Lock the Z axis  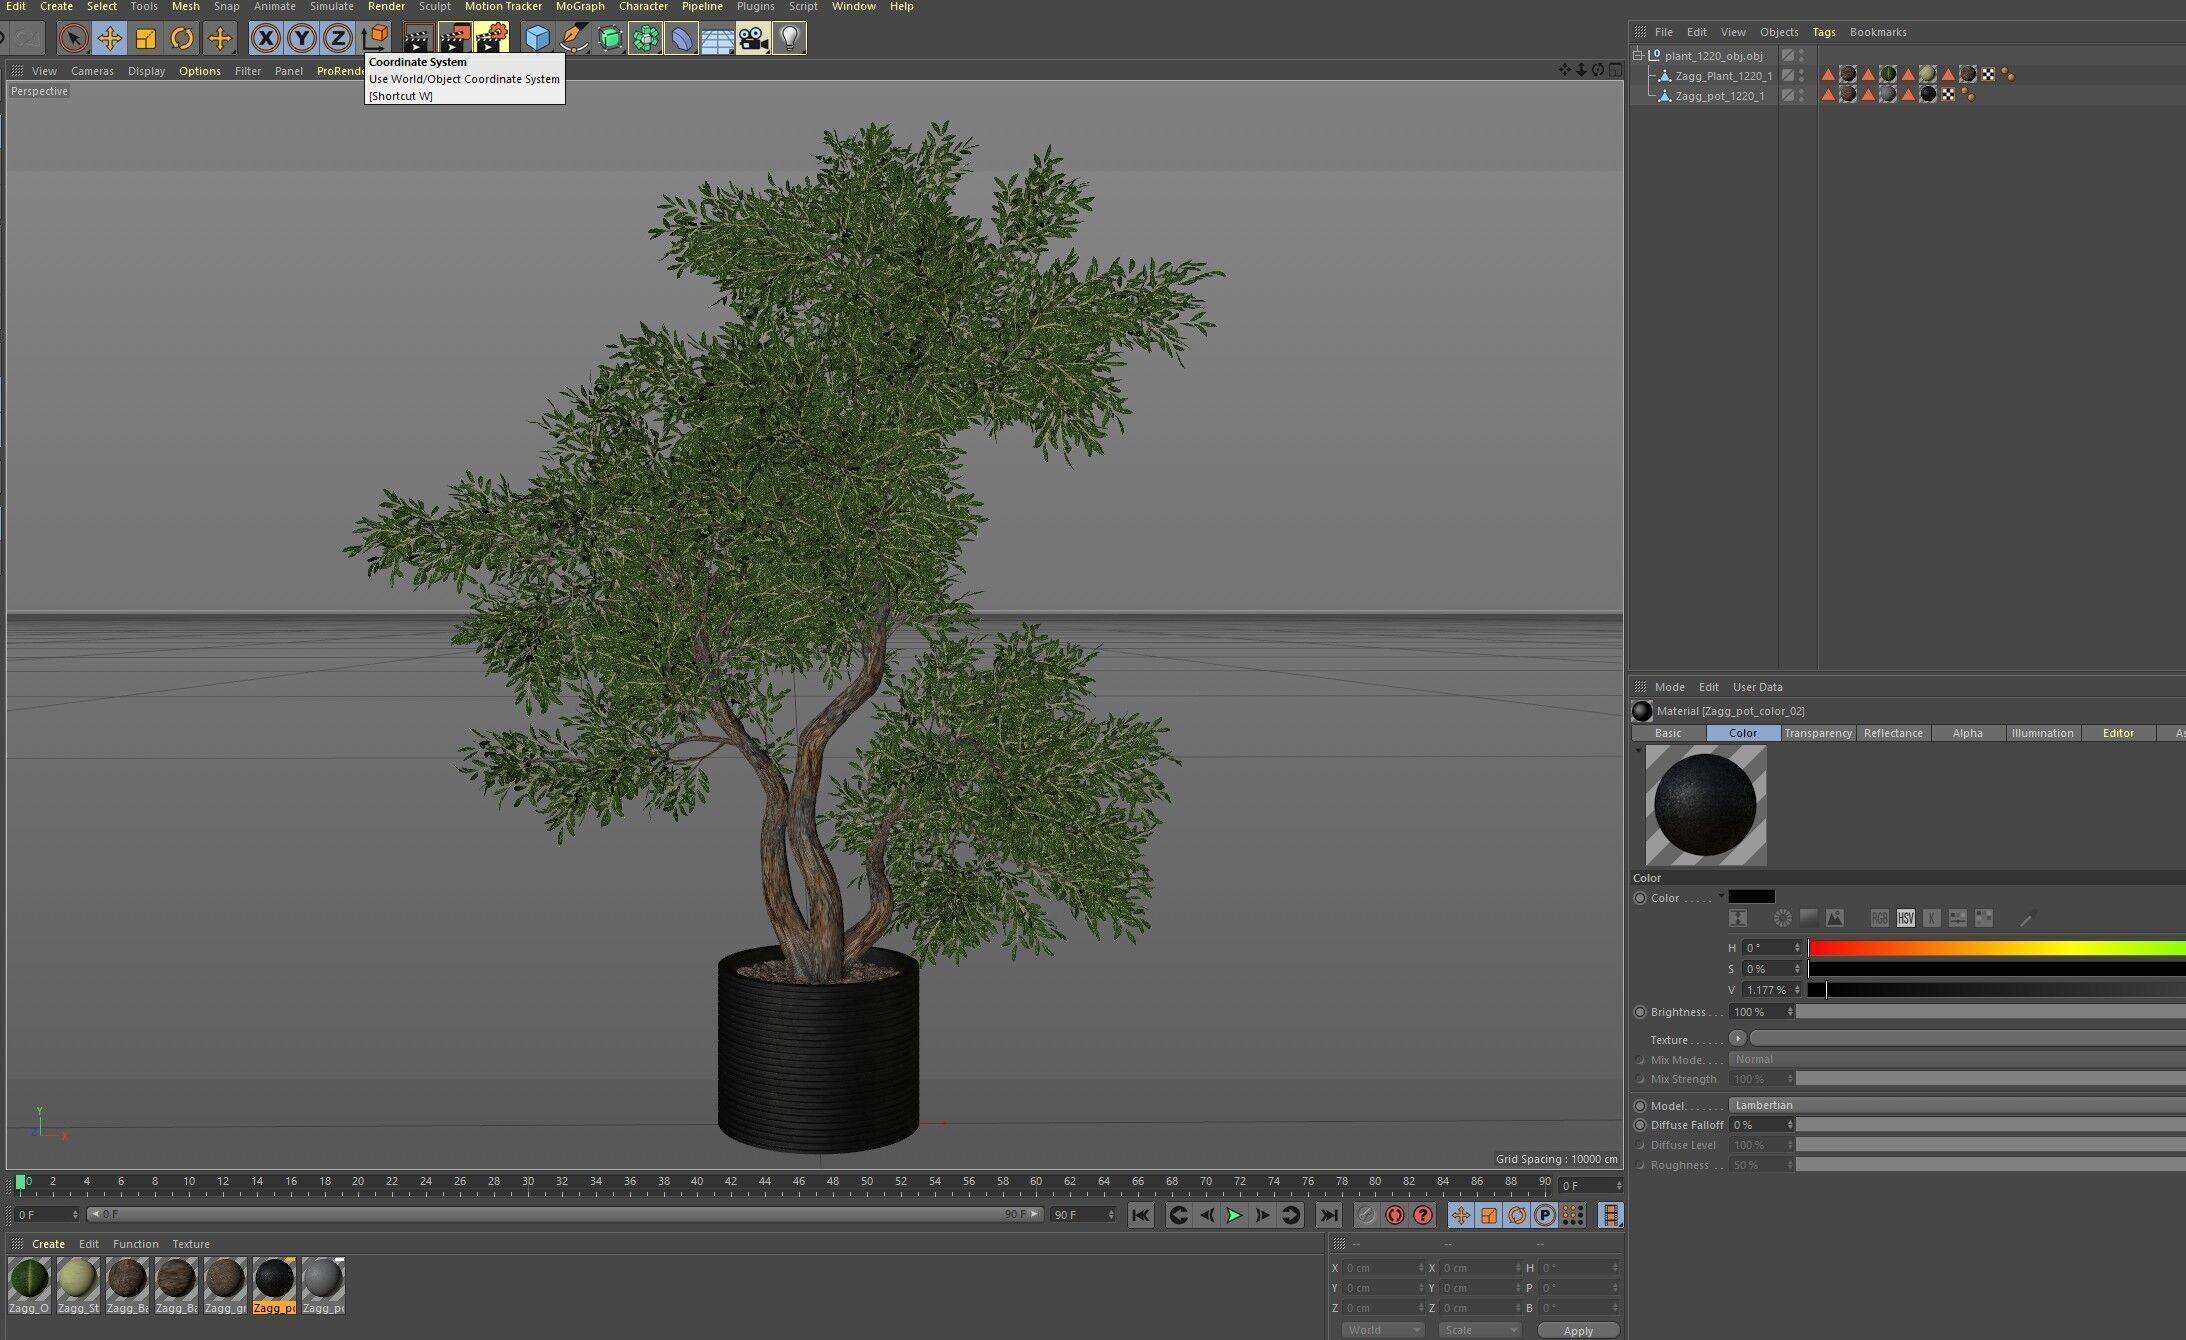pos(338,39)
